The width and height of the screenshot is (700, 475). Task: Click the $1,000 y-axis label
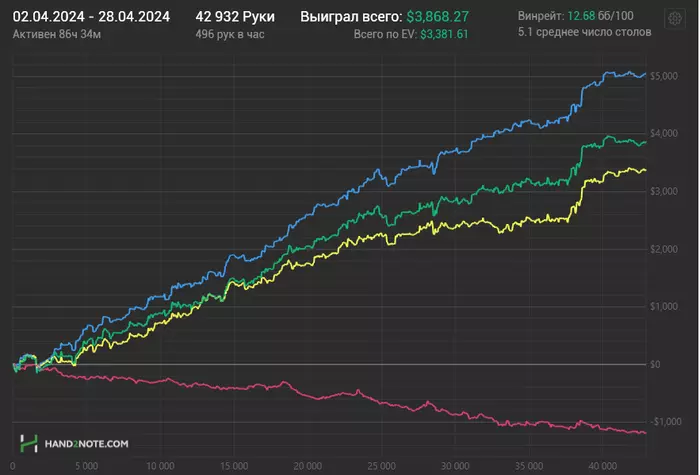(664, 306)
